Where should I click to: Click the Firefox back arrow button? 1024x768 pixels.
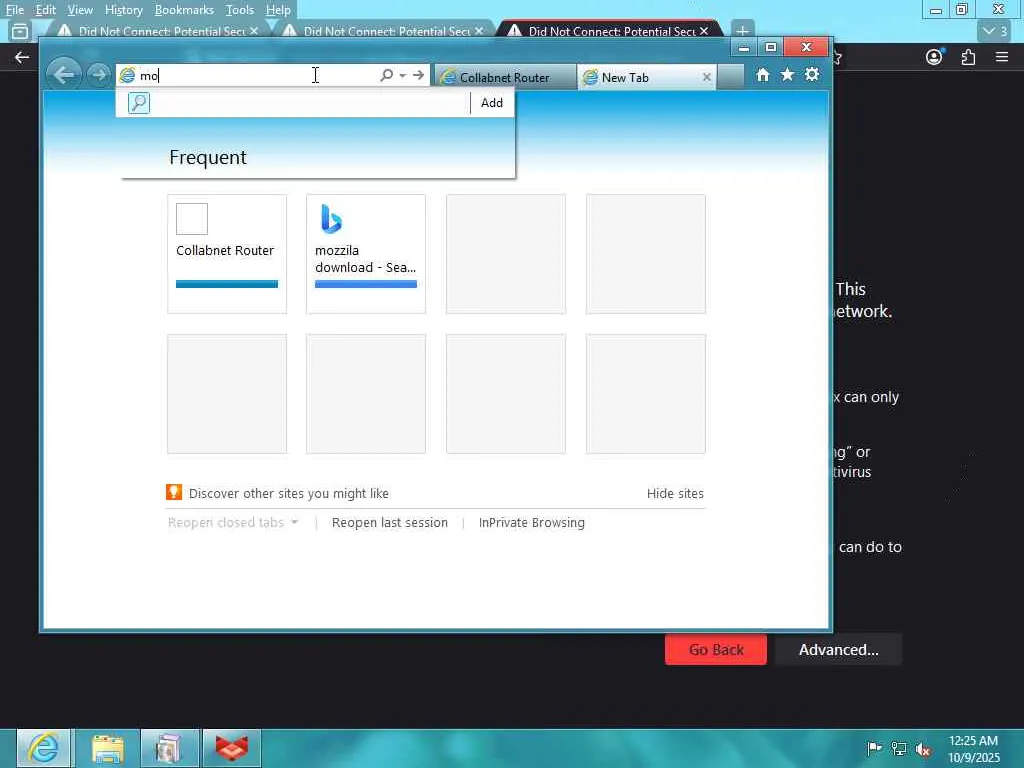tap(22, 57)
